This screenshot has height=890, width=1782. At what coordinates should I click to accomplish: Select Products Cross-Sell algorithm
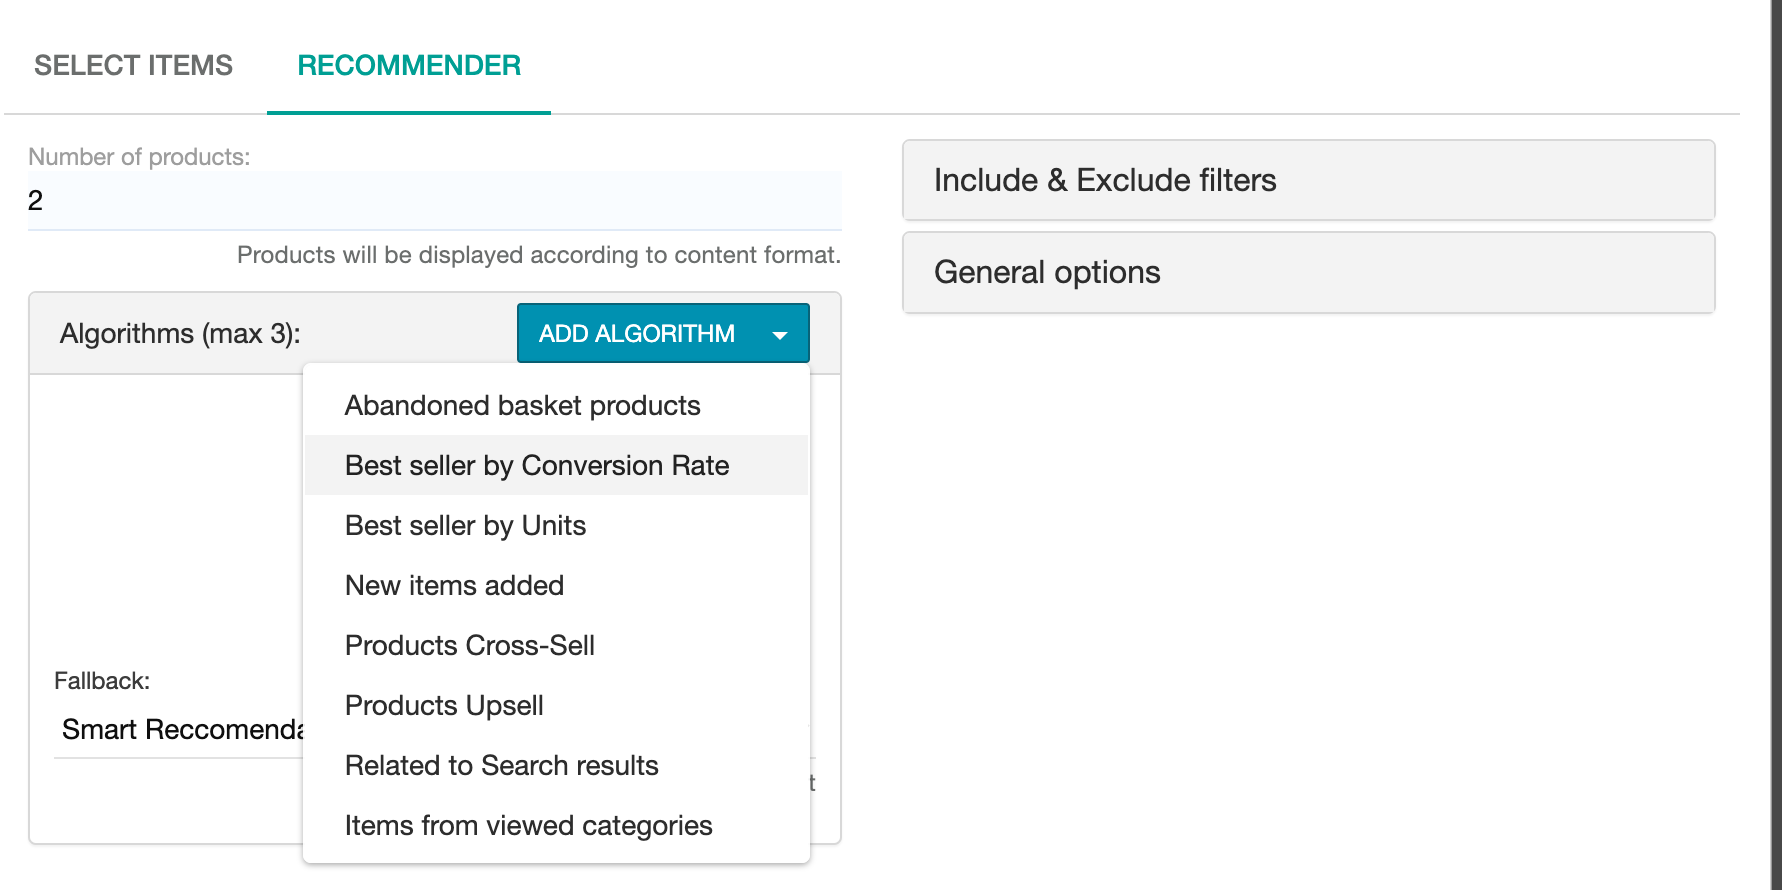(469, 645)
